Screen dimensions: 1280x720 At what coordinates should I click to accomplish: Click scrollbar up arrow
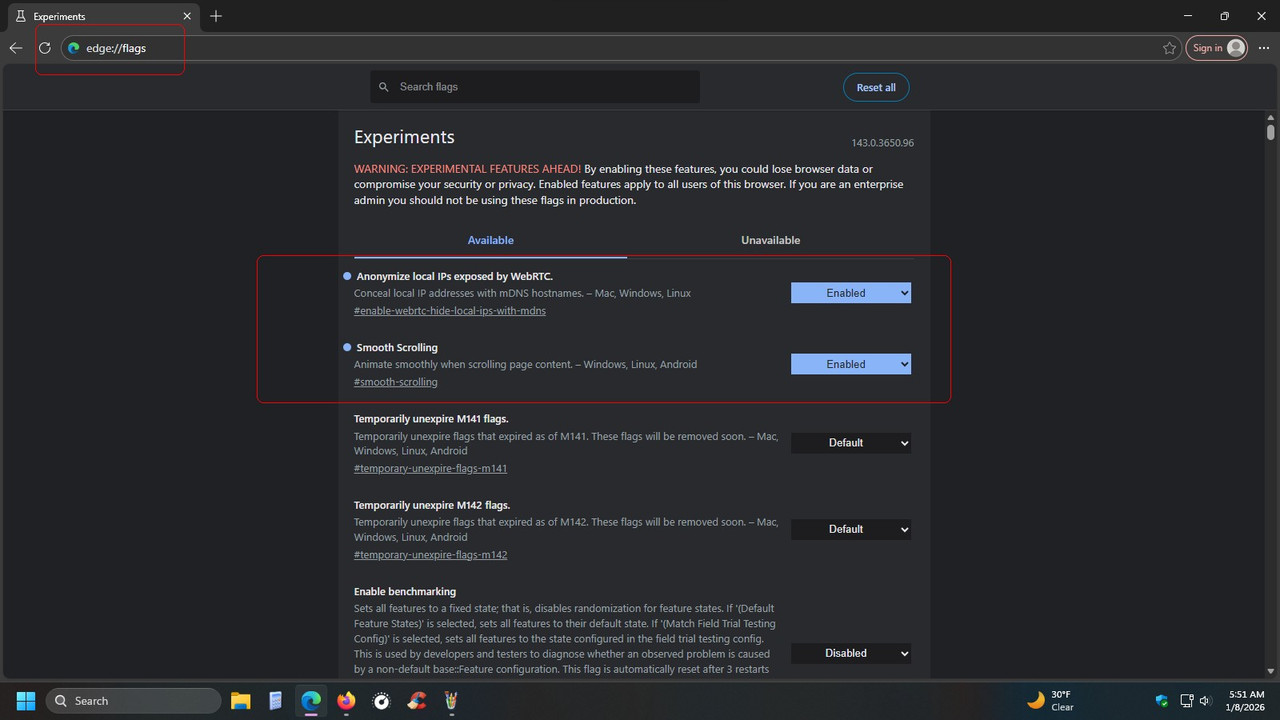[x=1271, y=118]
